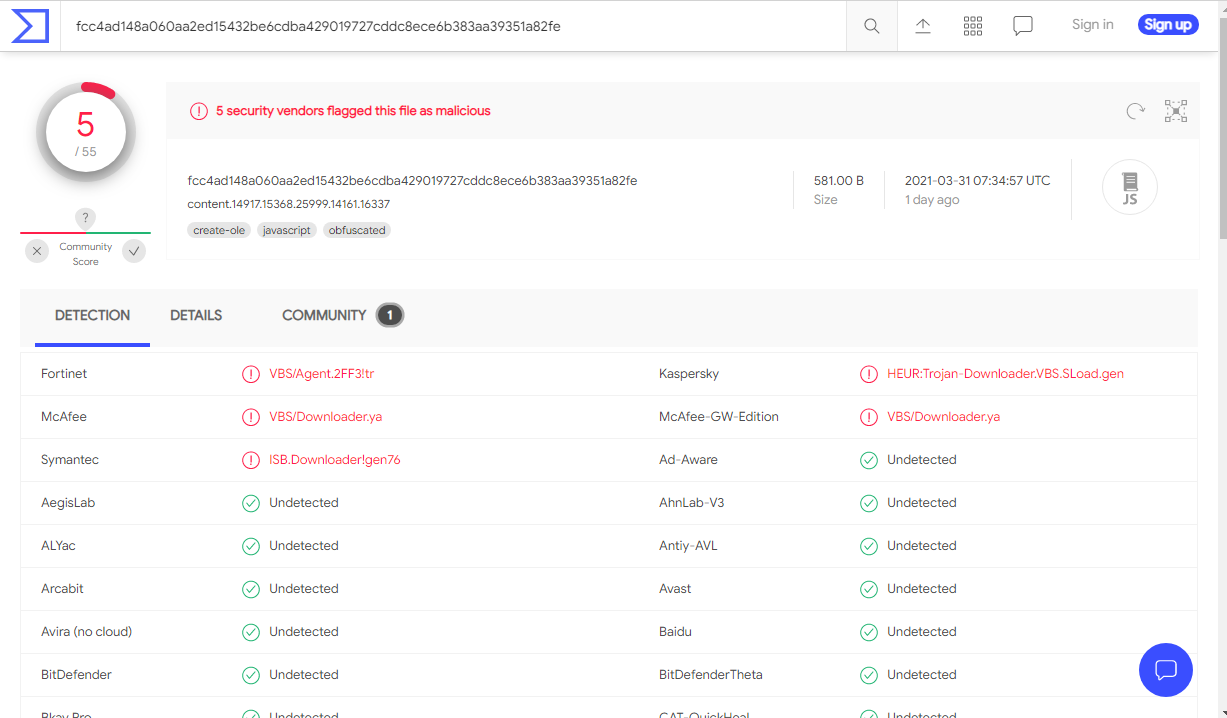Click the community count badge 1
Screen dimensions: 1227x718
tap(390, 316)
